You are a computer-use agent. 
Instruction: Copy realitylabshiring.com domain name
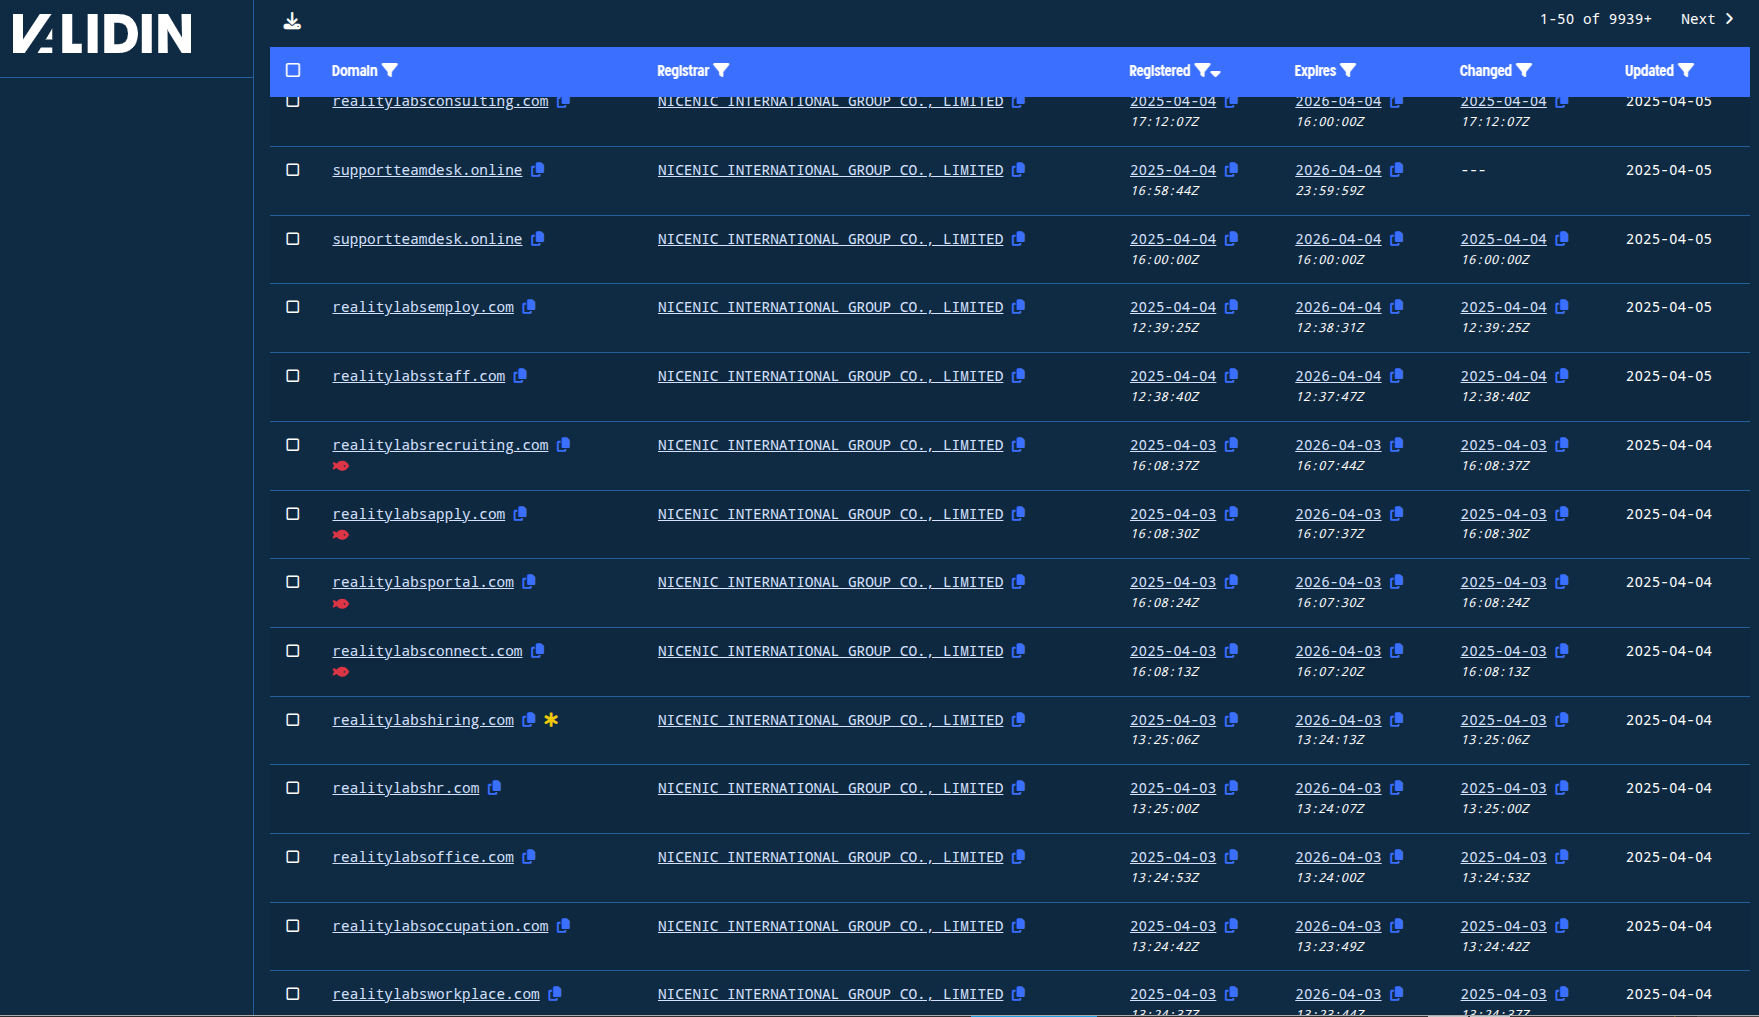click(x=529, y=720)
